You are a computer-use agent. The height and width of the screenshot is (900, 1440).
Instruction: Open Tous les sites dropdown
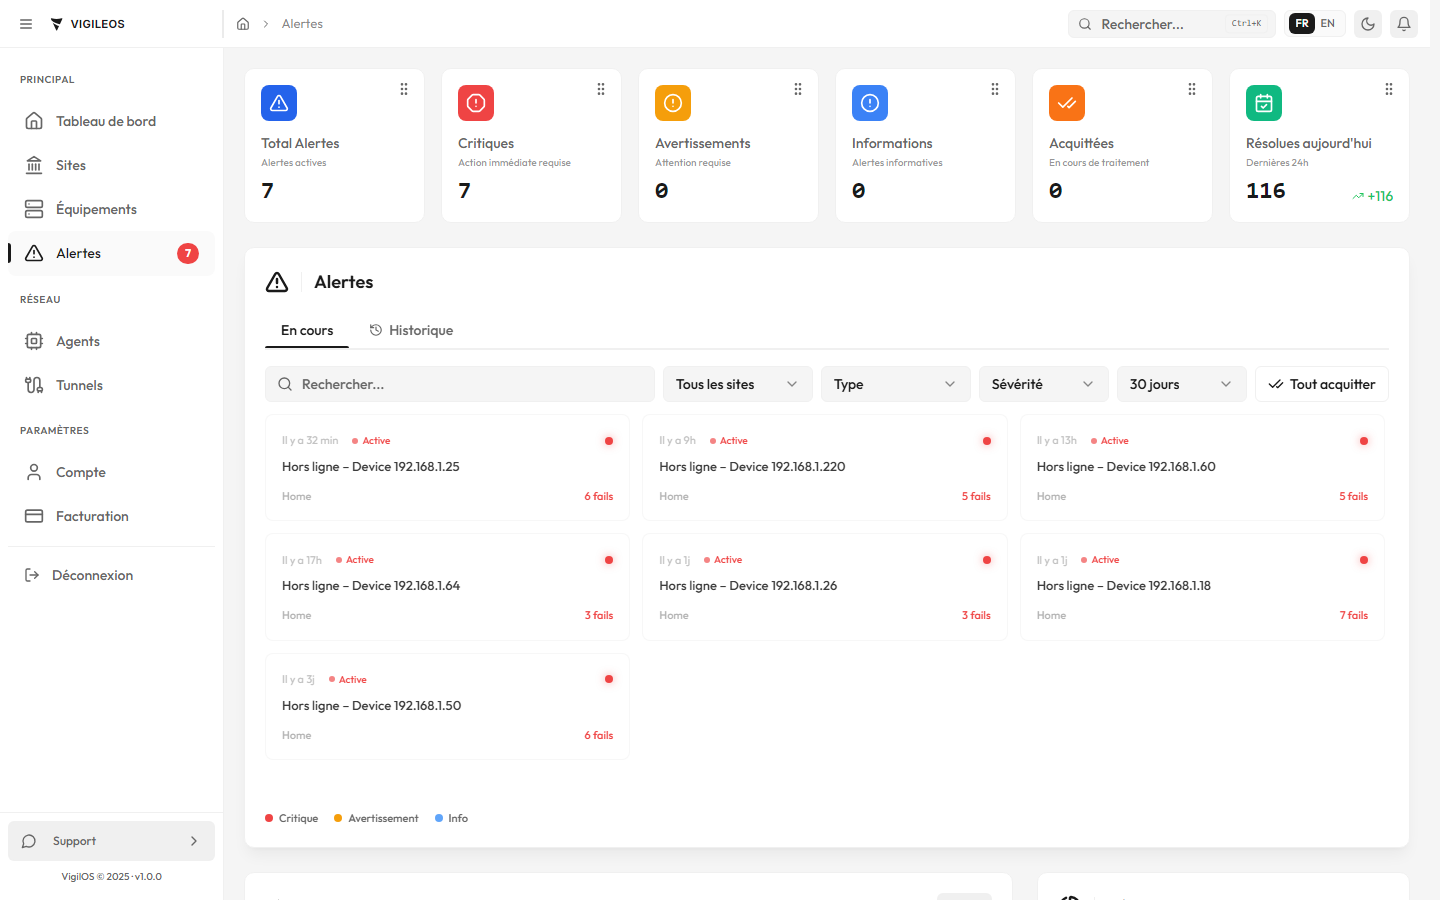(x=737, y=384)
